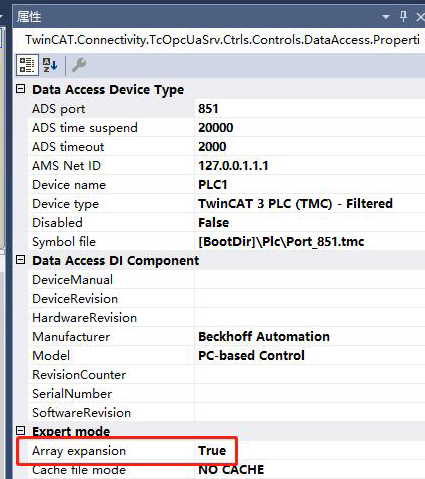Click Array expansion value True
Image resolution: width=425 pixels, height=479 pixels.
point(212,451)
